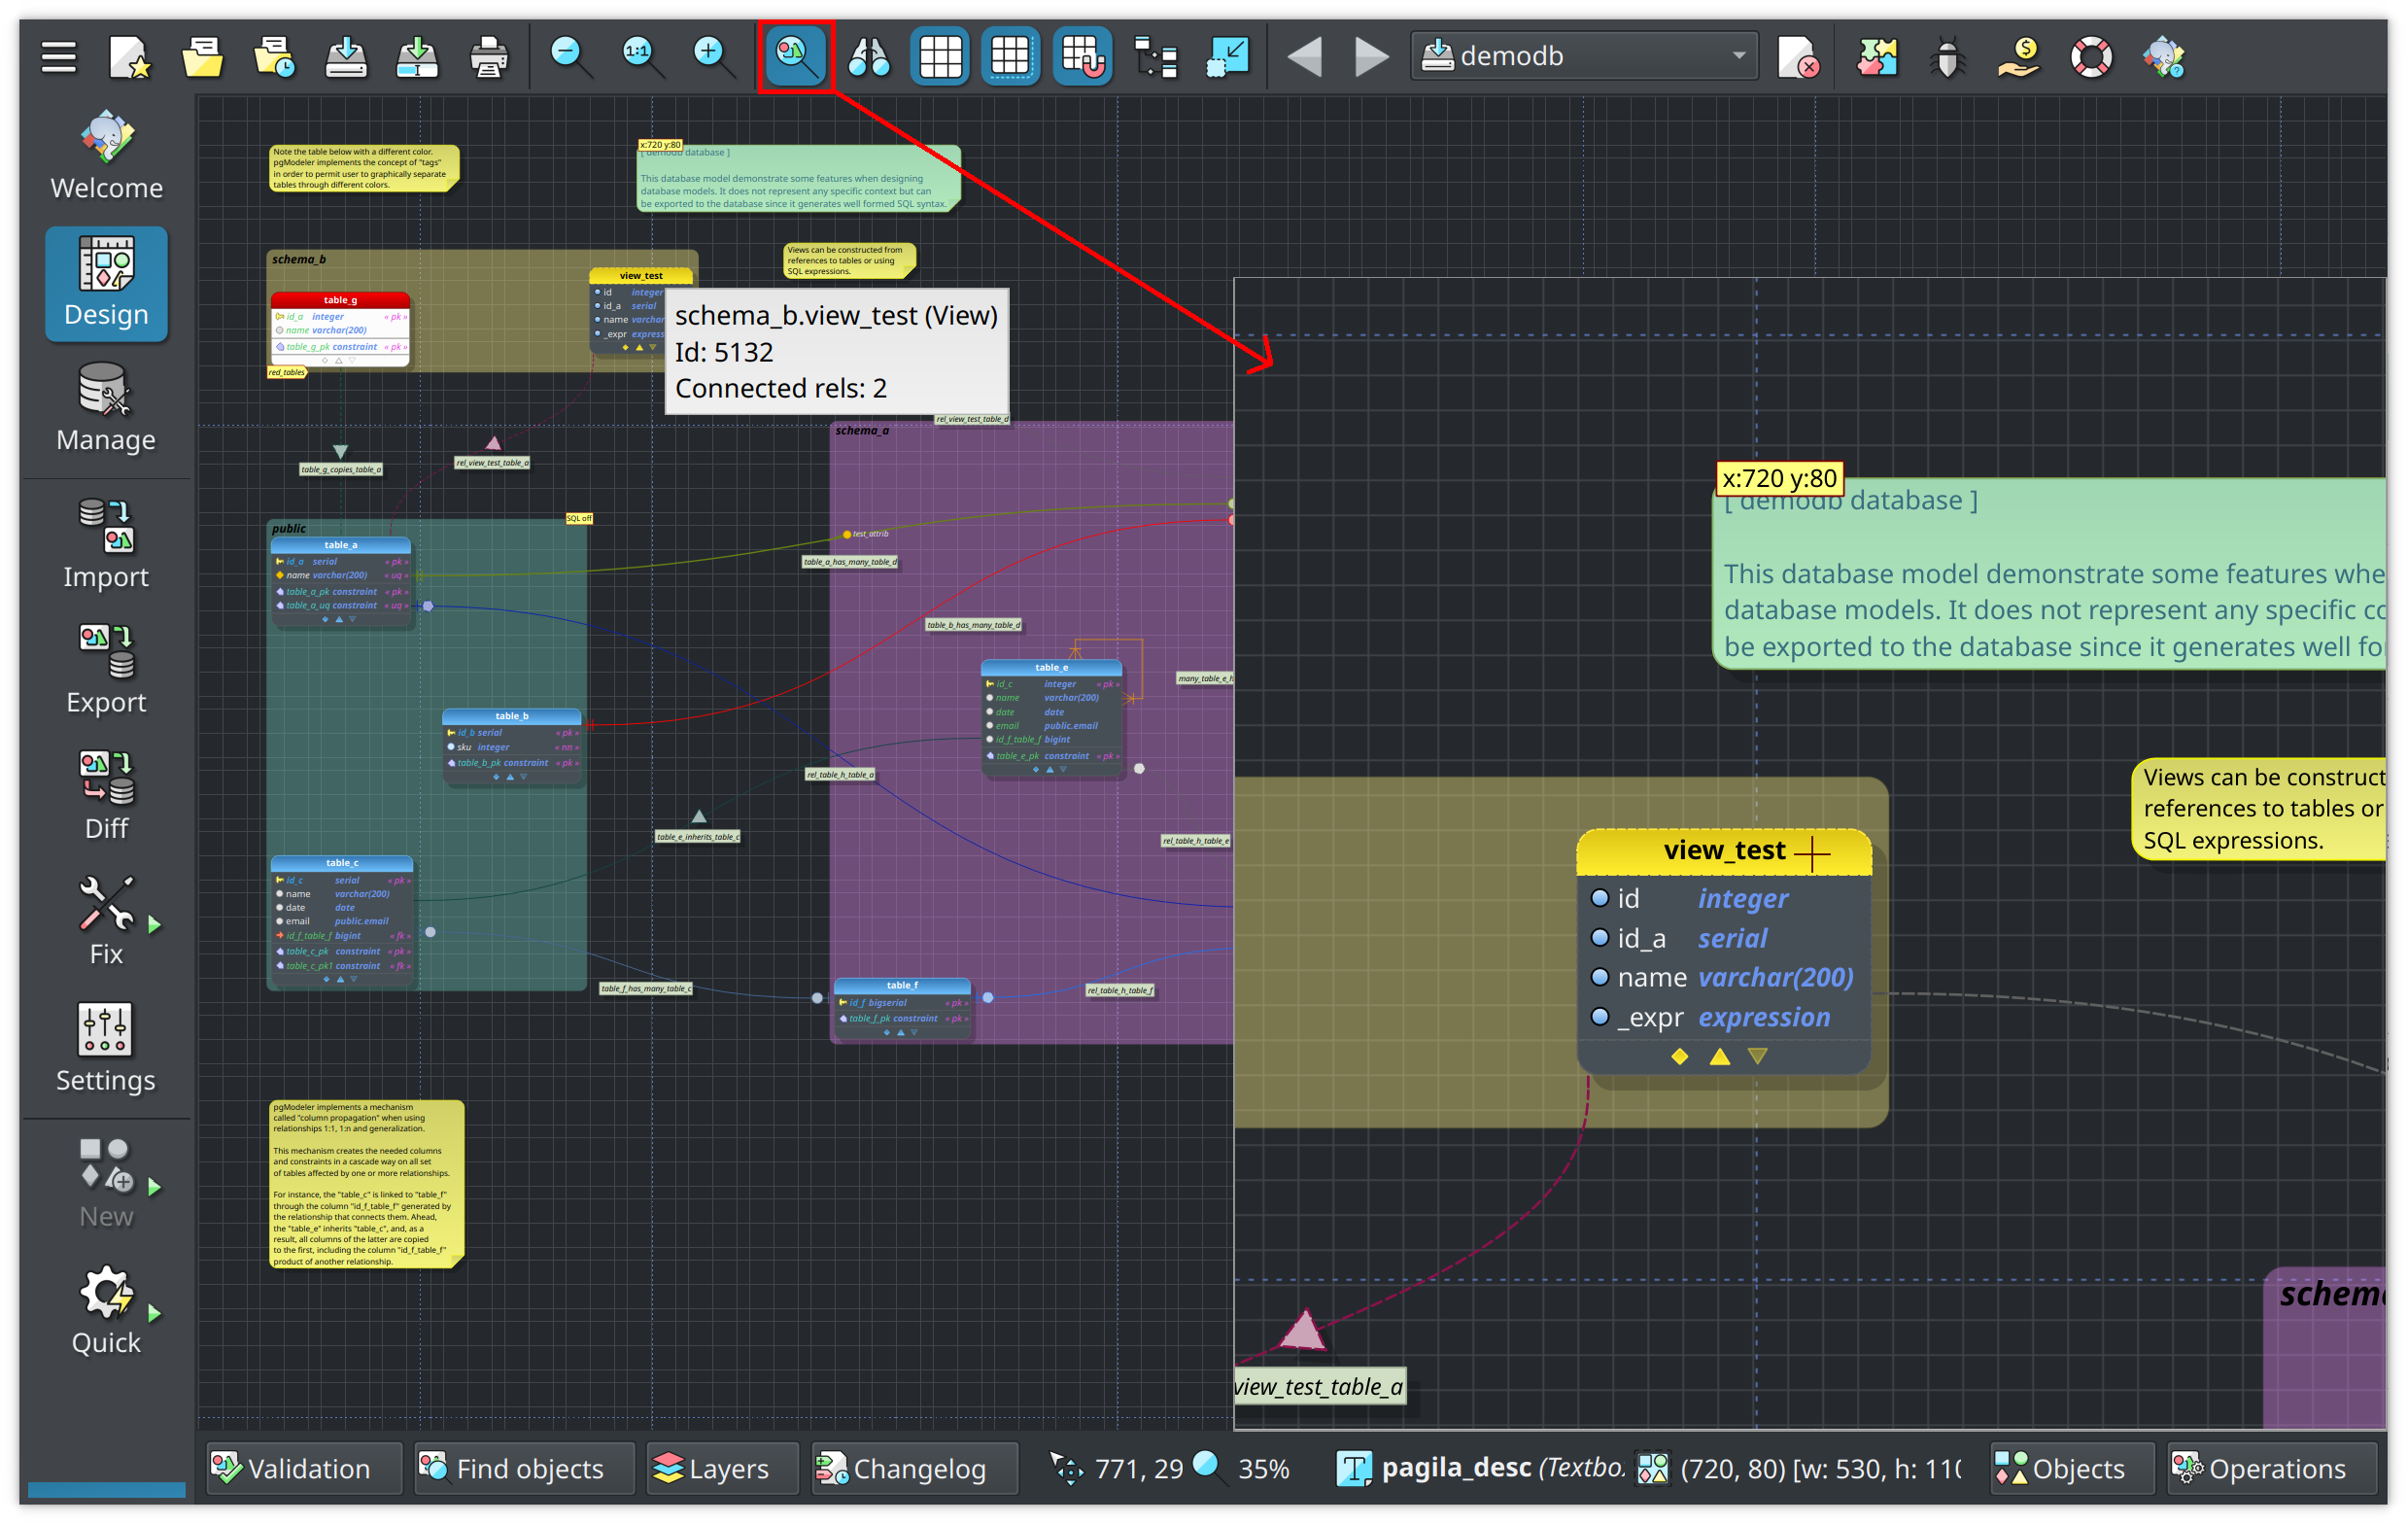Viewport: 2408px width, 1524px height.
Task: Expand the Quick actions submenu arrow
Action: coord(155,1313)
